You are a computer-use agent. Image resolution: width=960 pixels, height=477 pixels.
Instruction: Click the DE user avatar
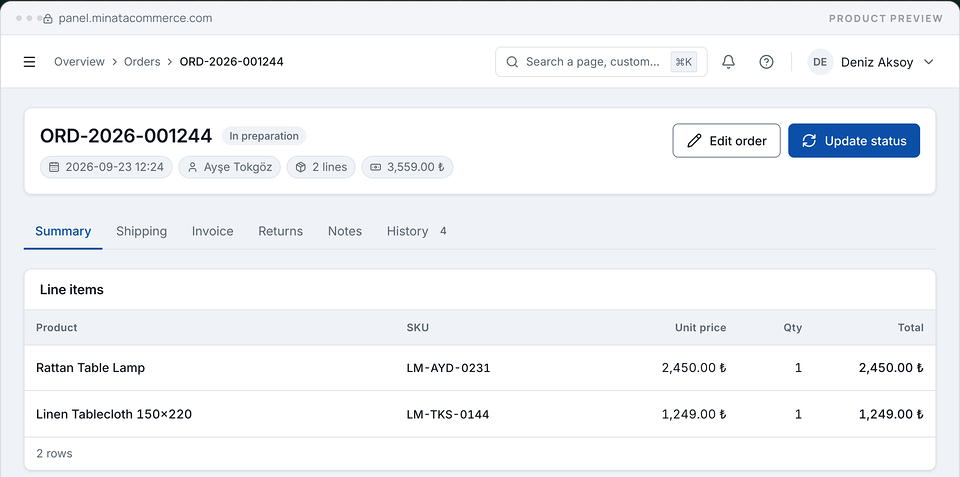tap(820, 62)
